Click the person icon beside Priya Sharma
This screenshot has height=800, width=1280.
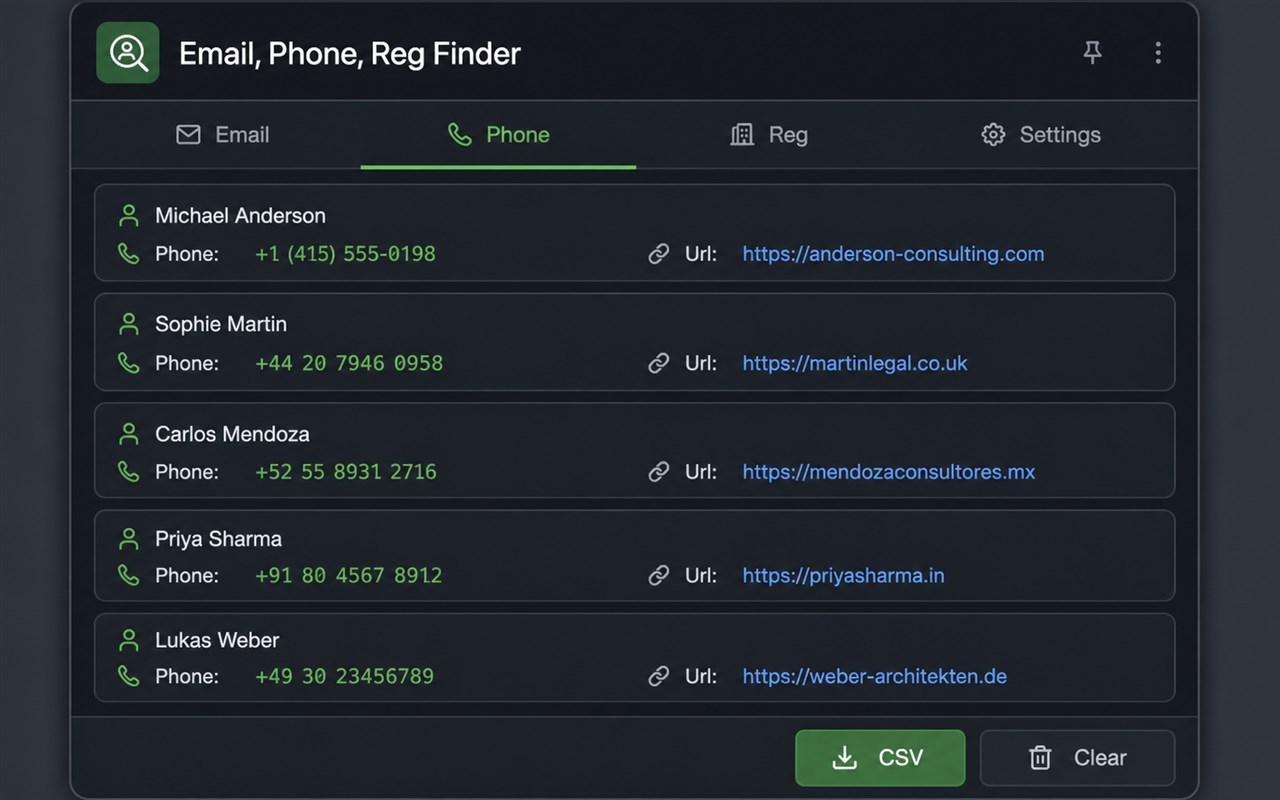click(x=129, y=539)
